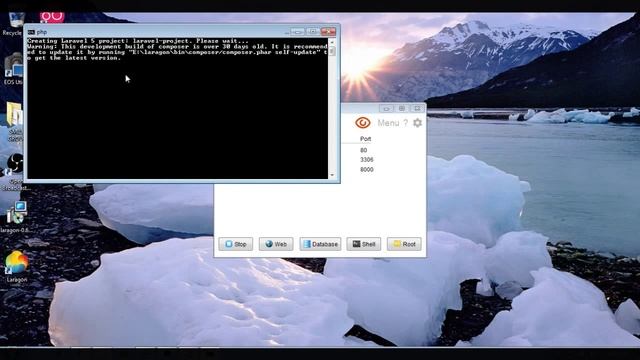Click the php window title bar text
This screenshot has height=360, width=640.
[x=42, y=32]
